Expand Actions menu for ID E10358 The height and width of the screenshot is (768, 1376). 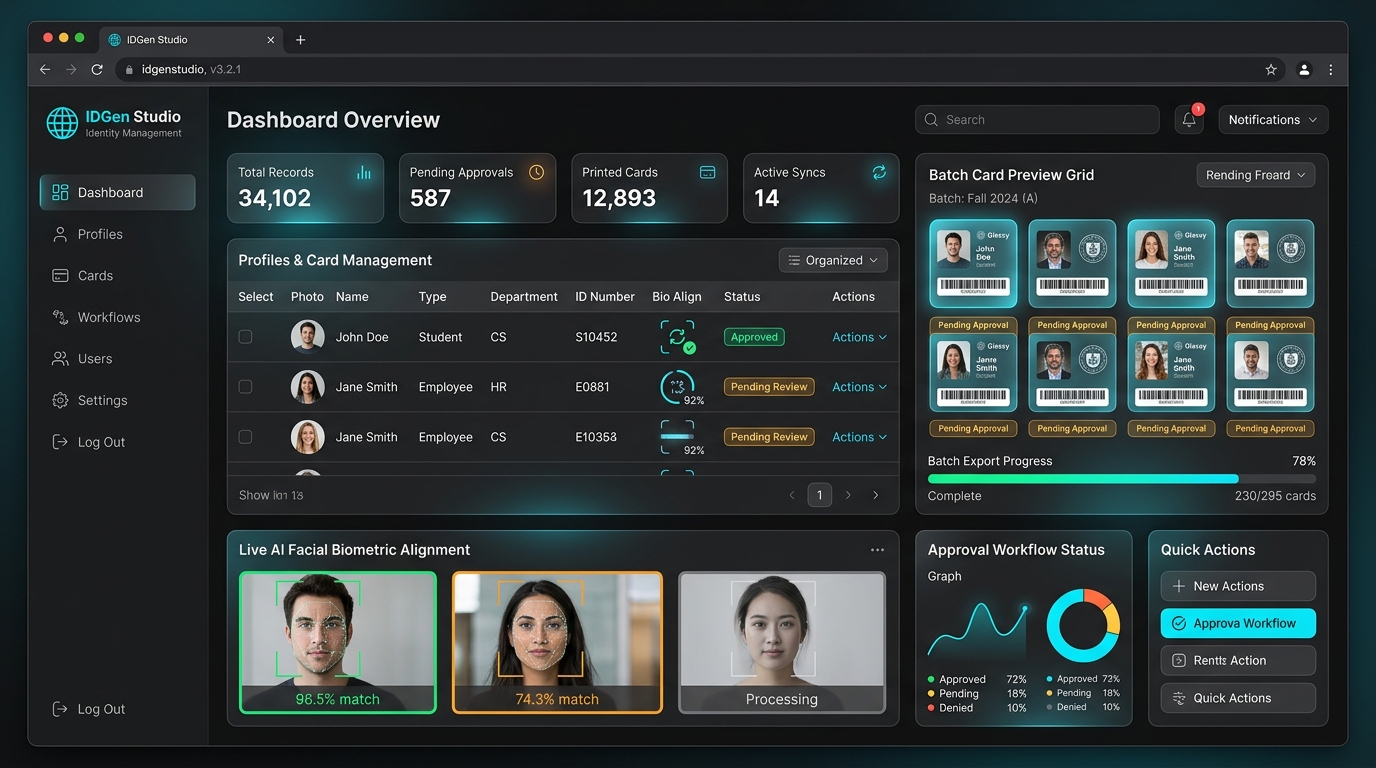(859, 437)
